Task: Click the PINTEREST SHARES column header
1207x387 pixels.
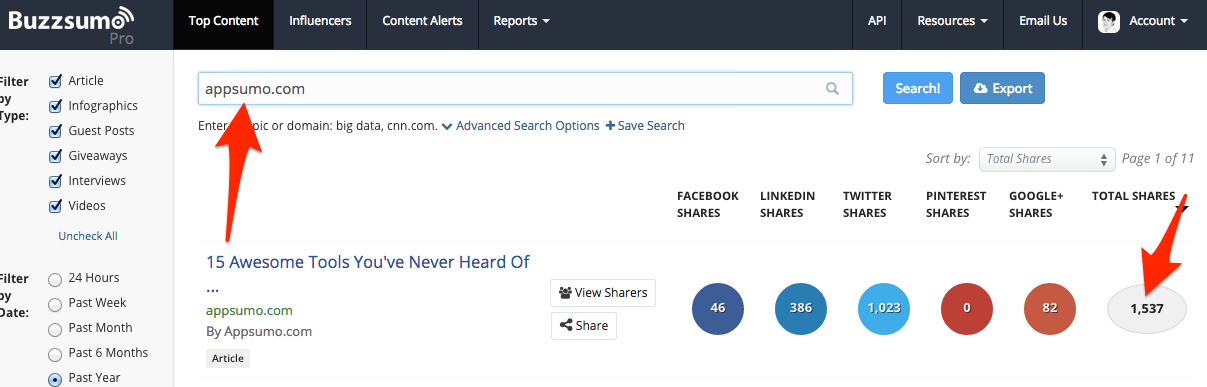Action: 956,204
